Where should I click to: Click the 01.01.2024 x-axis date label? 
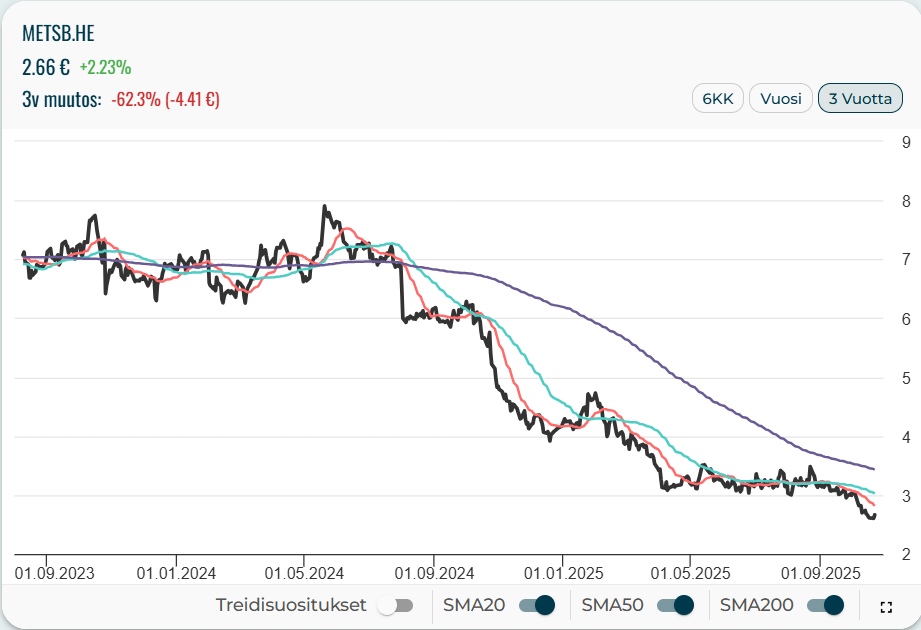[x=176, y=573]
